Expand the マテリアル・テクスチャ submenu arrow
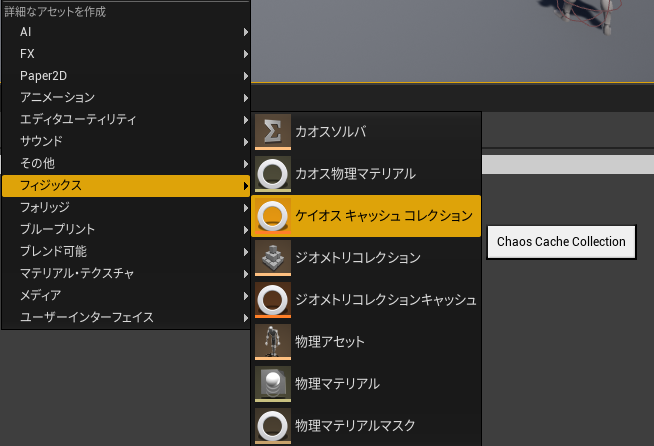The height and width of the screenshot is (446, 654). click(x=246, y=274)
